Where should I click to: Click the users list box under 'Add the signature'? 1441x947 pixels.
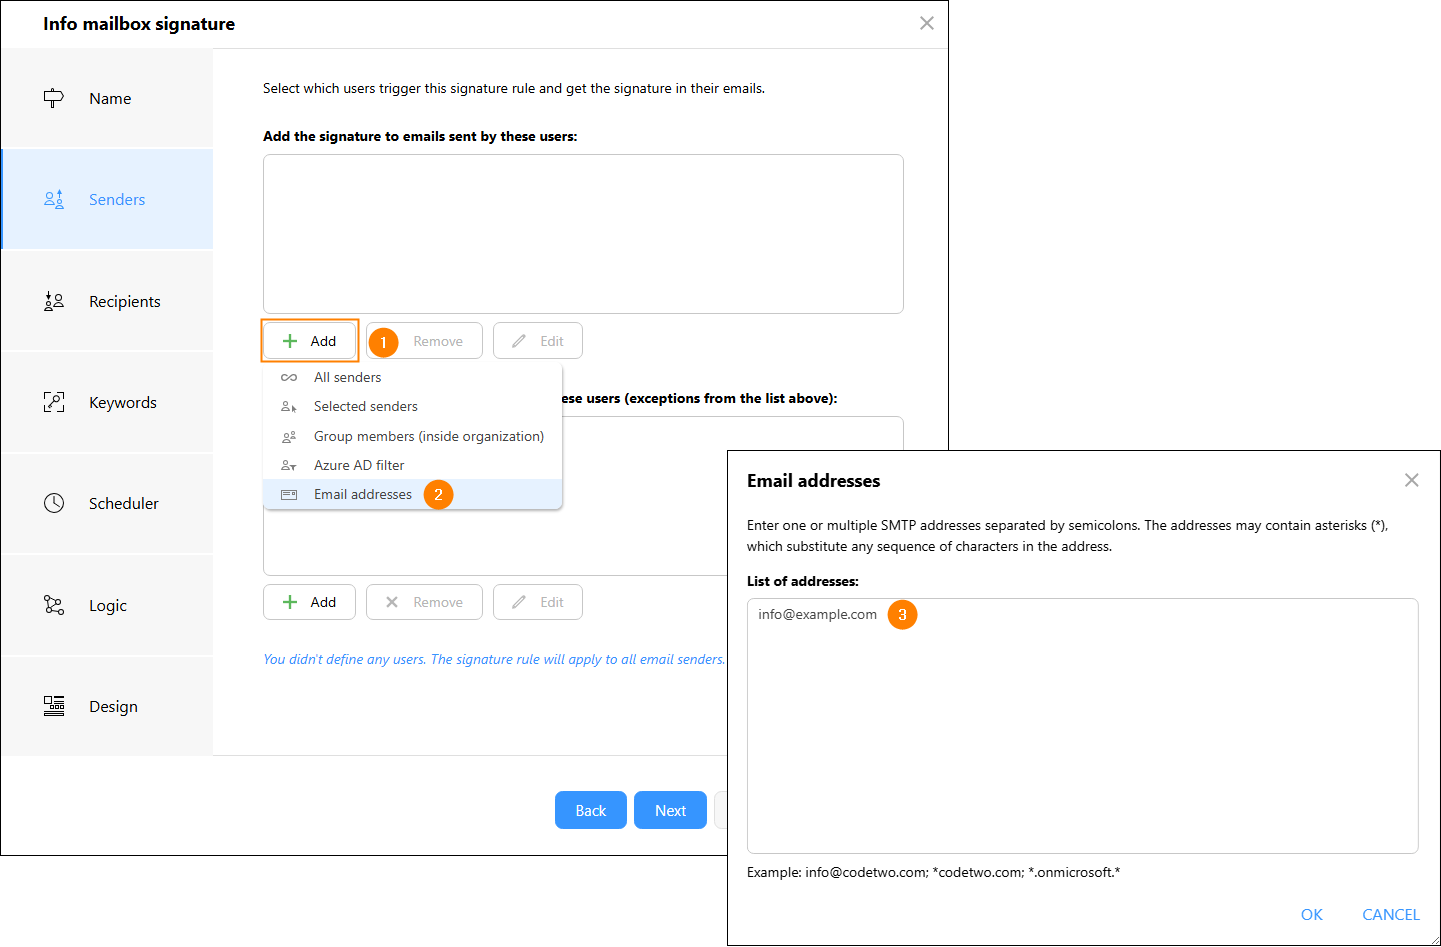click(583, 234)
